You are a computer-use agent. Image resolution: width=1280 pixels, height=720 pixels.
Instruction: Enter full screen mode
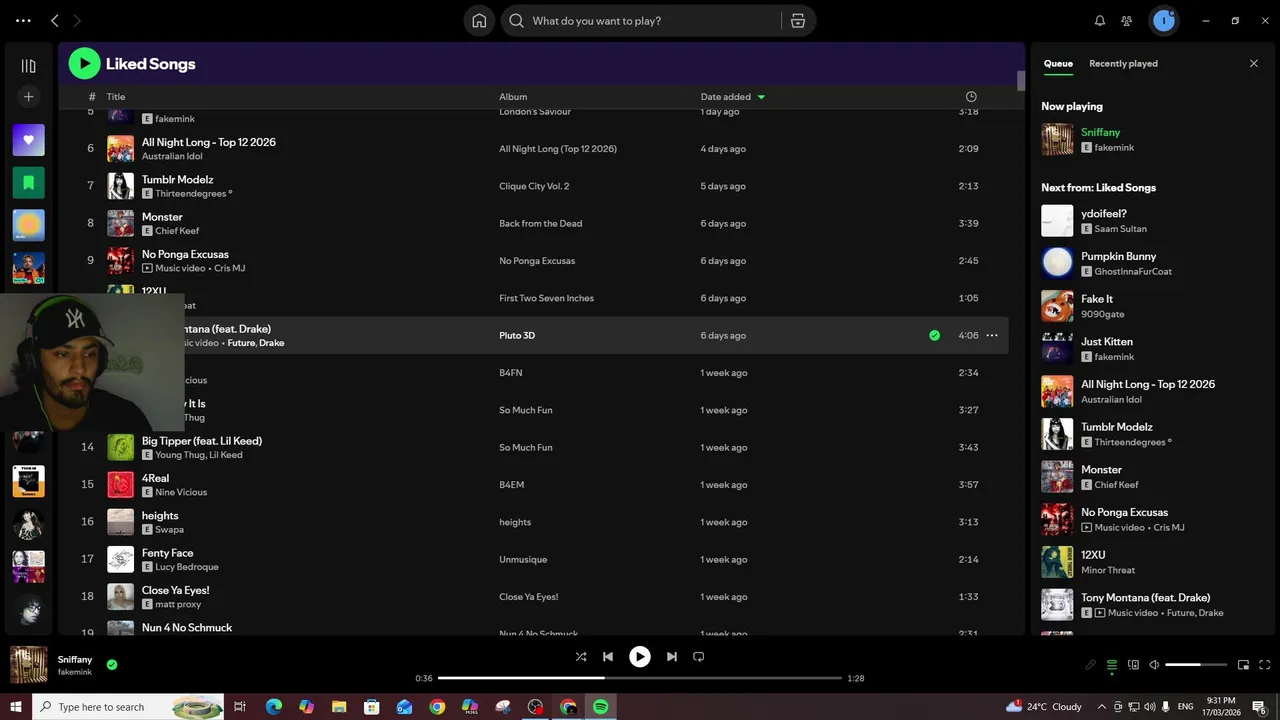coord(1265,665)
